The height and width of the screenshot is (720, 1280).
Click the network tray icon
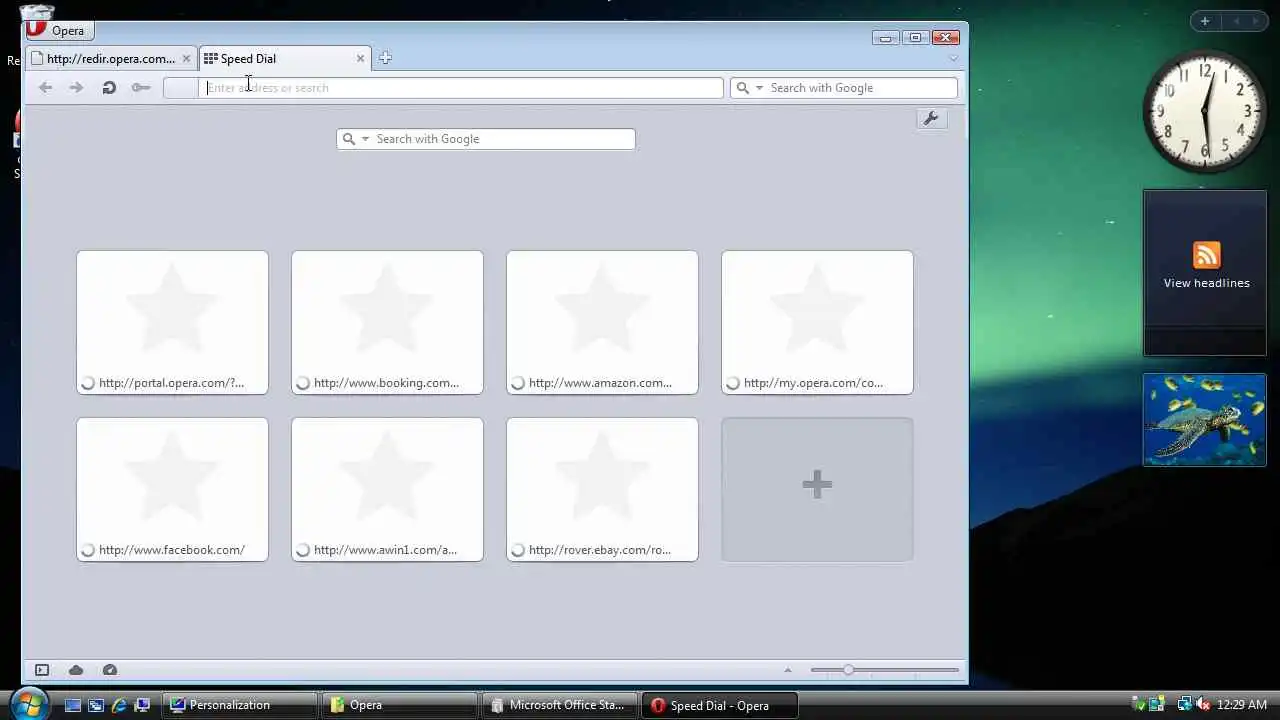pyautogui.click(x=1185, y=705)
